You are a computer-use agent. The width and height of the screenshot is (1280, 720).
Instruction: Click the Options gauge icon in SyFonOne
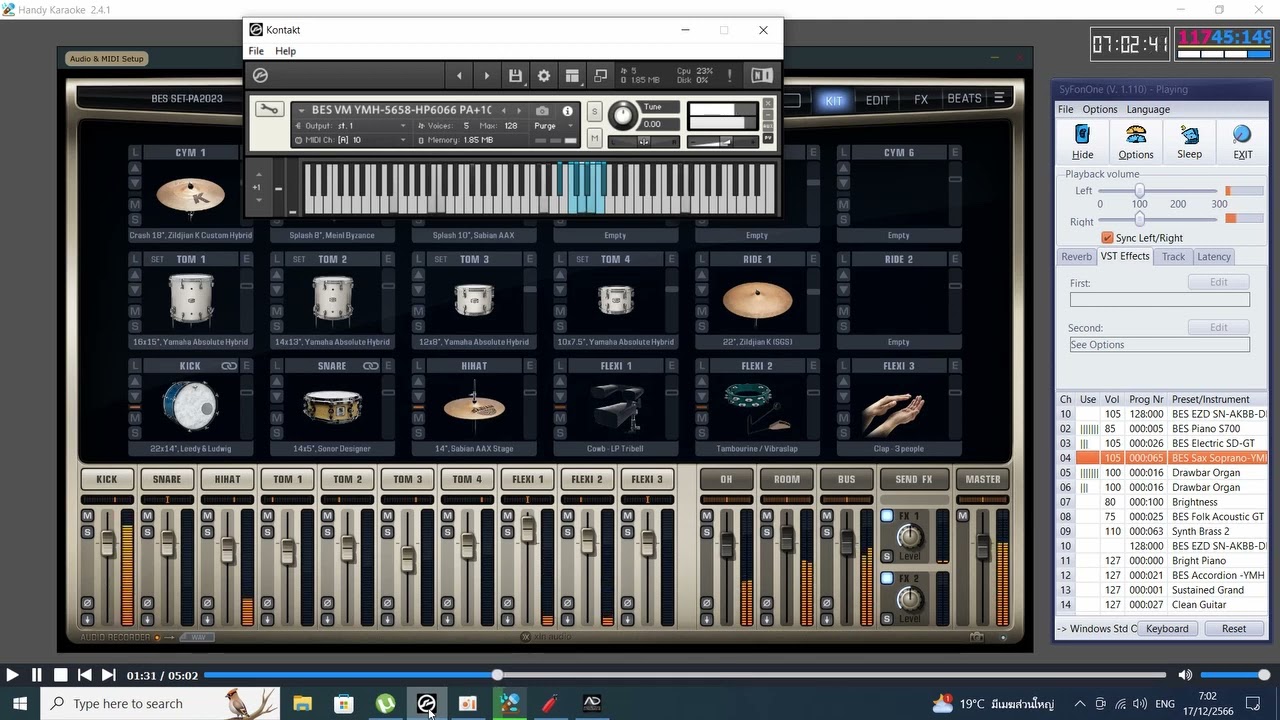1136,135
